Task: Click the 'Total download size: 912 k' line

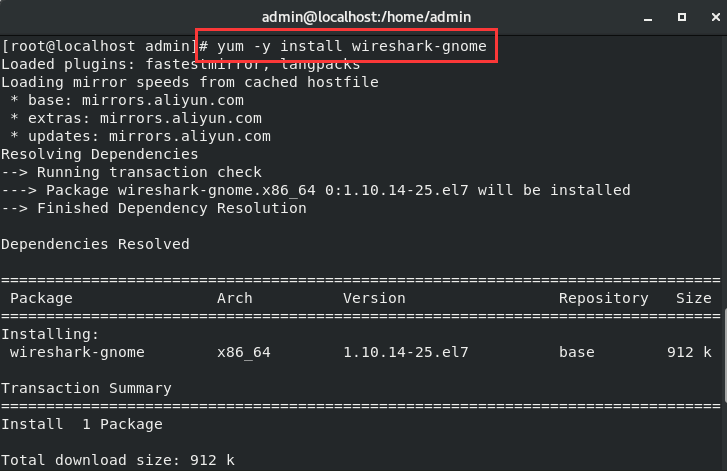Action: [x=118, y=460]
